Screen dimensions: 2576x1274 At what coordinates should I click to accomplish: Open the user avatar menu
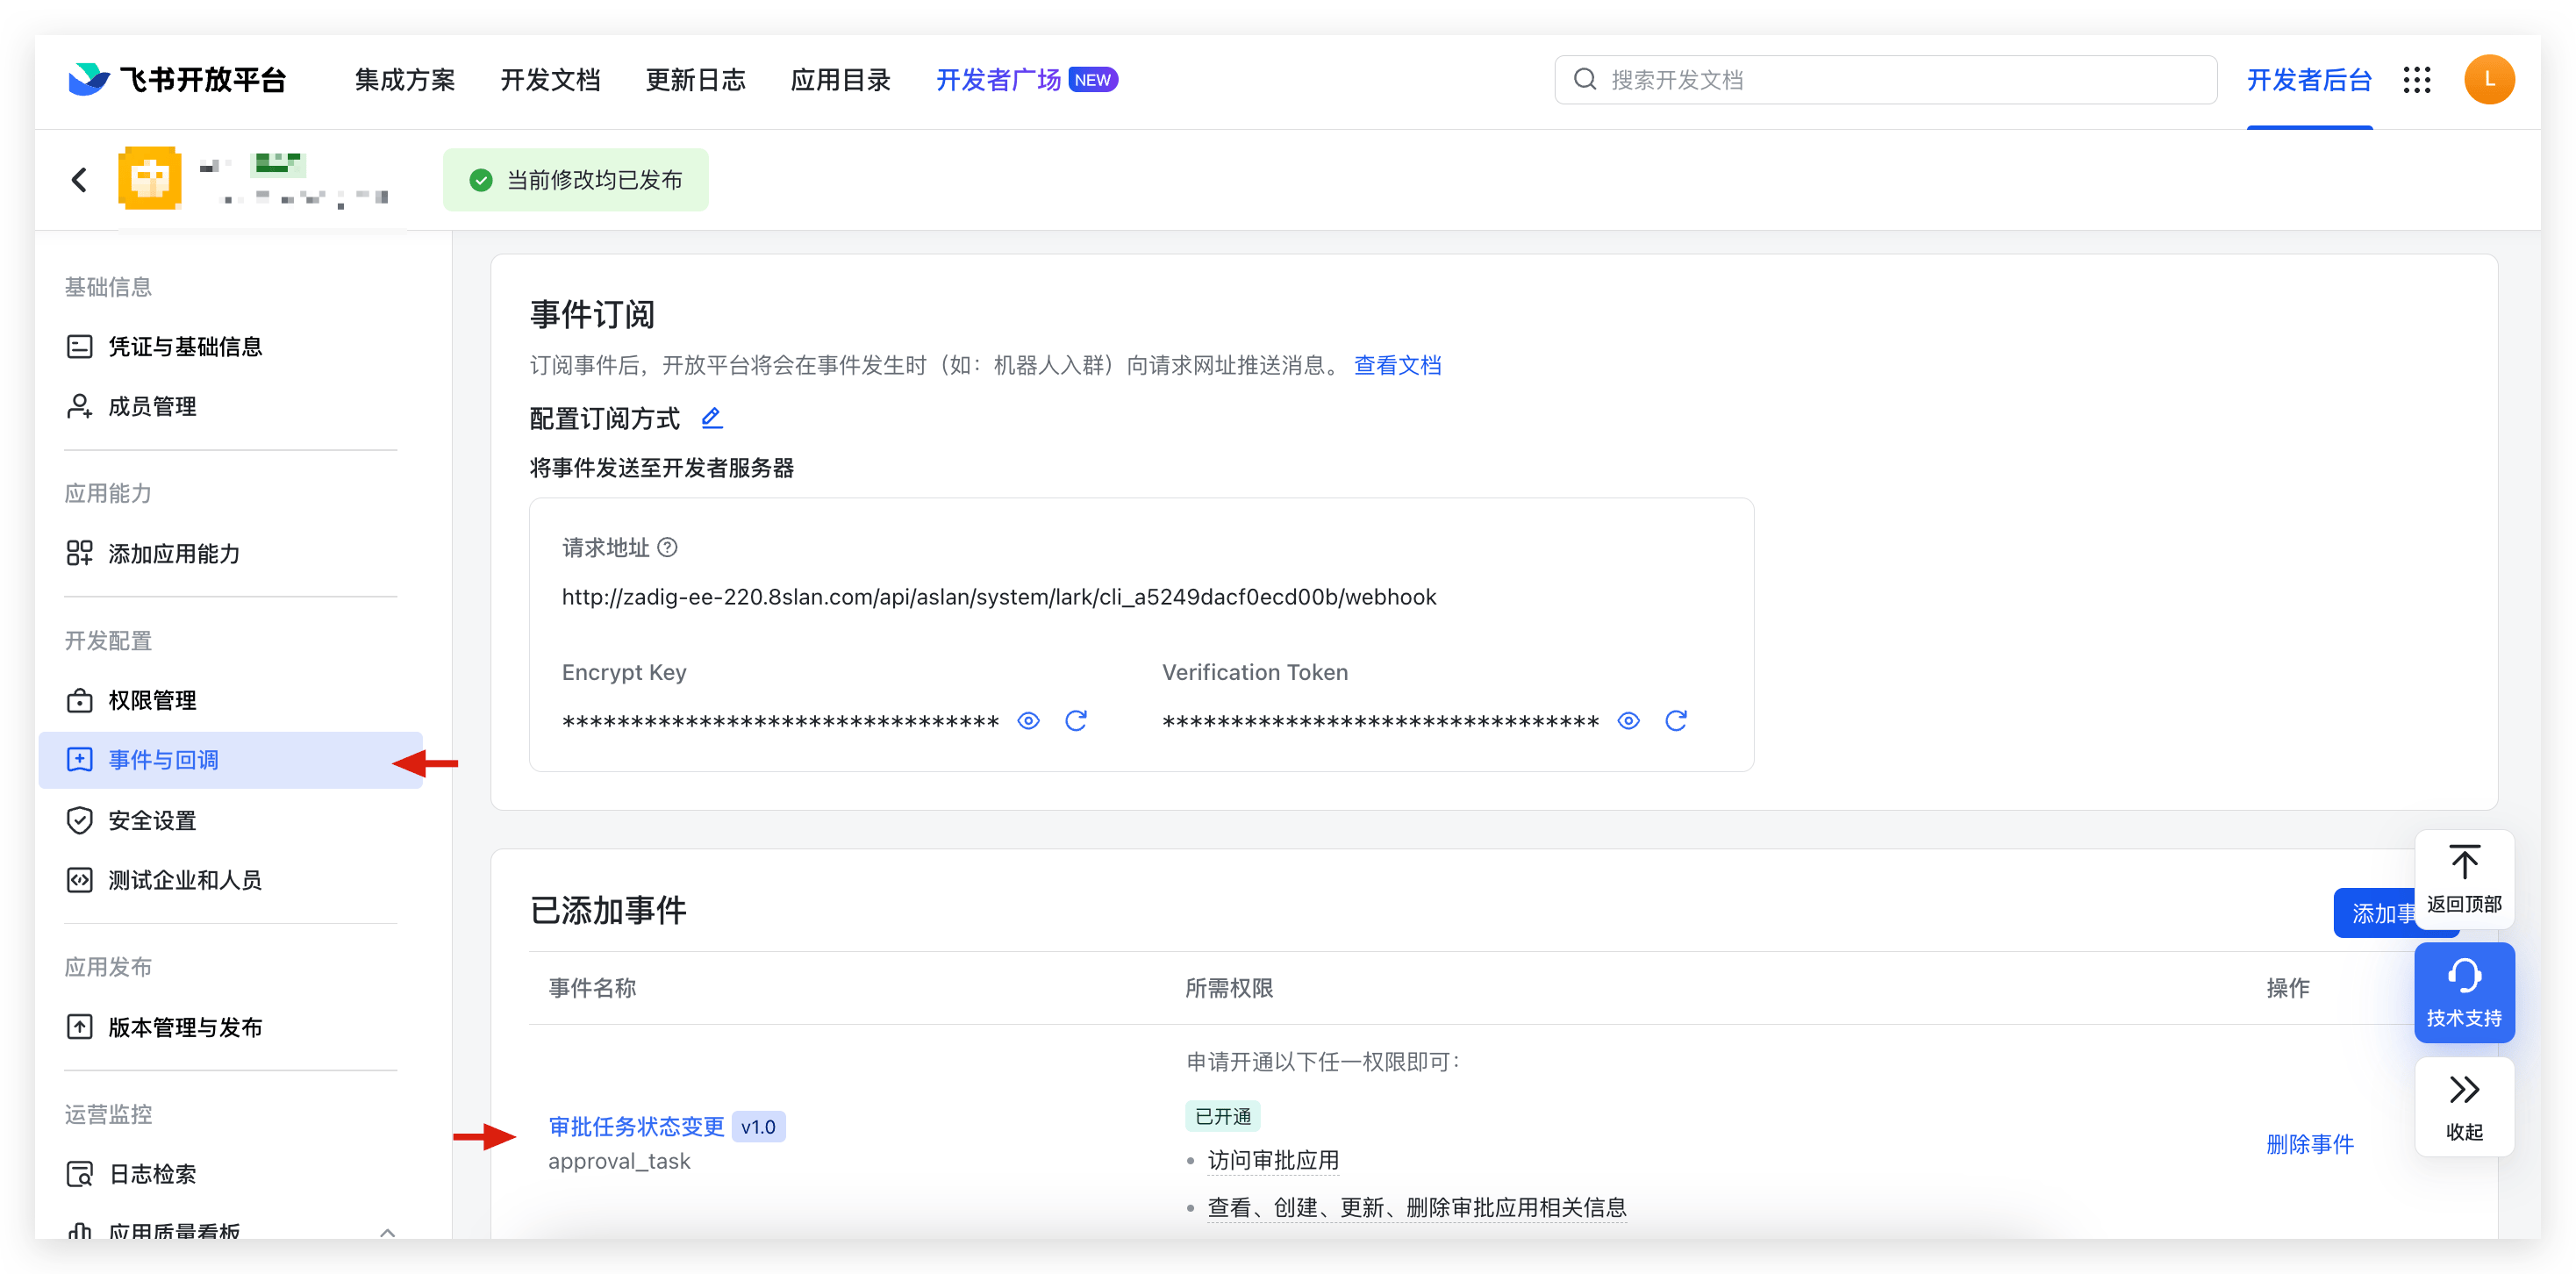2489,80
